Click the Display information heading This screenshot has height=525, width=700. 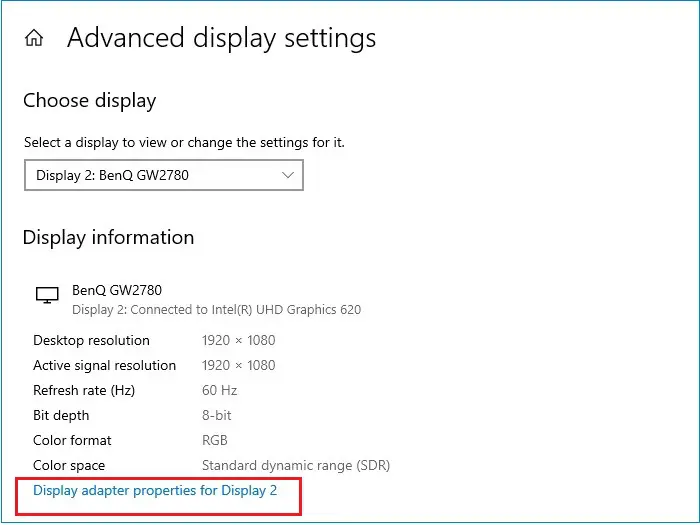coord(108,238)
